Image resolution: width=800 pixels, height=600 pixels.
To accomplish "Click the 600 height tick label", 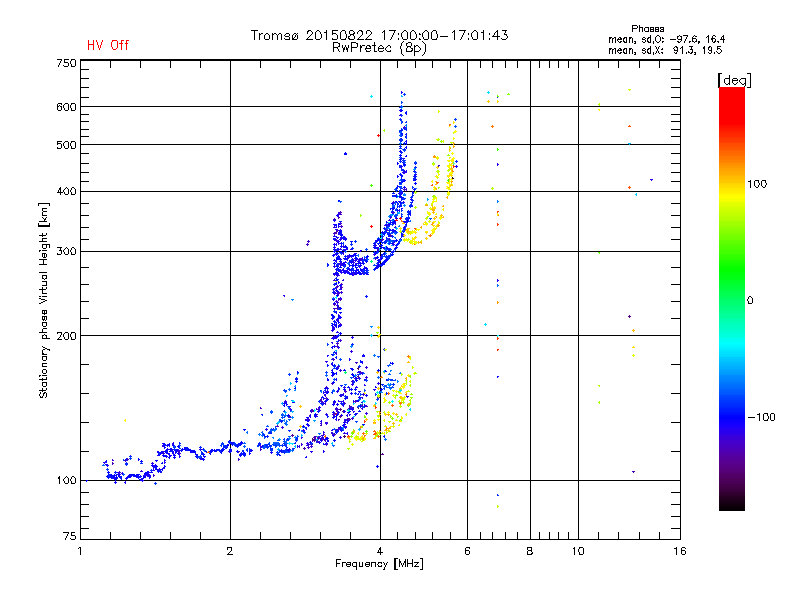I will pyautogui.click(x=66, y=107).
